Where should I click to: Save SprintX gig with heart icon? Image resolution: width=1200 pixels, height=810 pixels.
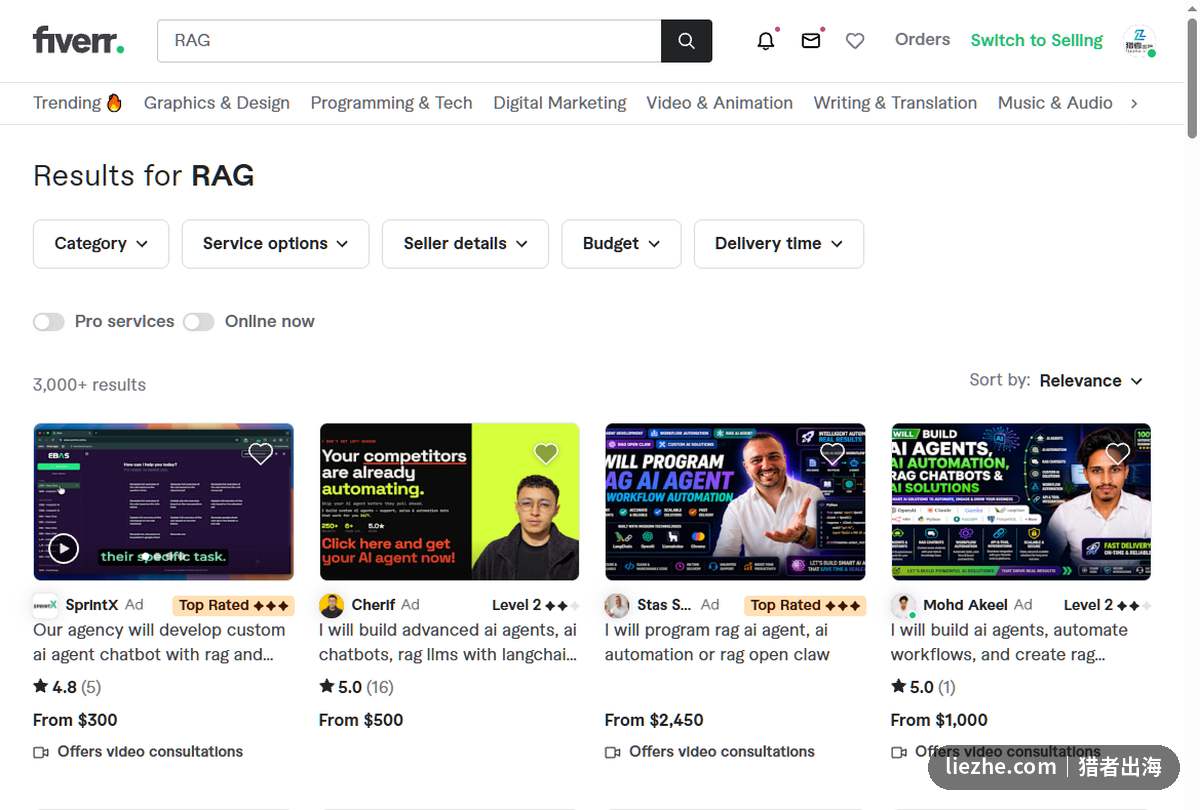(260, 454)
